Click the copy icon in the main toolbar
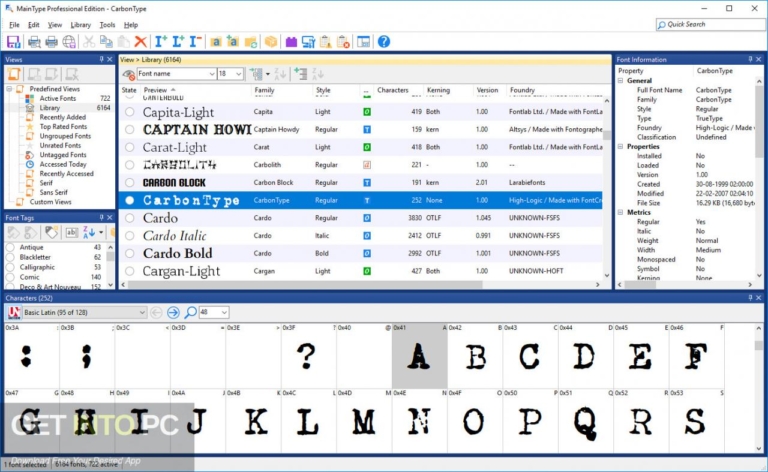Viewport: 768px width, 472px height. pyautogui.click(x=106, y=42)
